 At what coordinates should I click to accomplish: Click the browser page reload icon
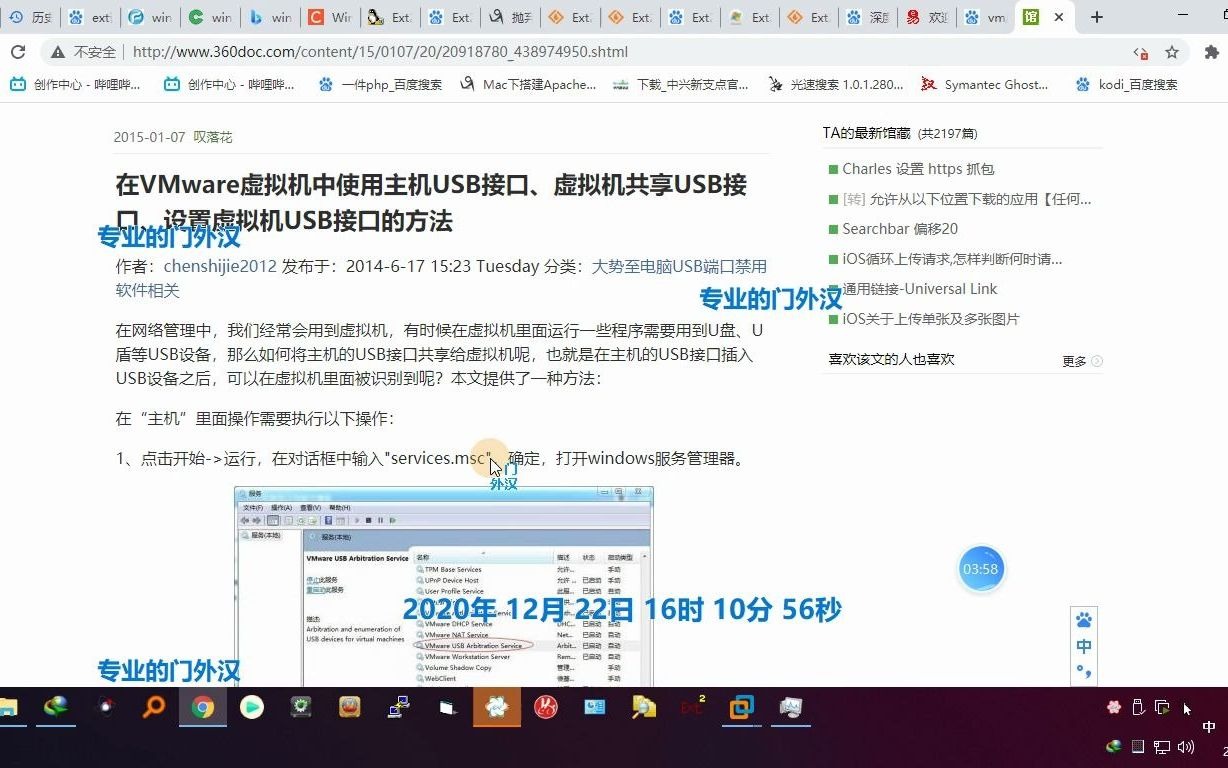[18, 51]
